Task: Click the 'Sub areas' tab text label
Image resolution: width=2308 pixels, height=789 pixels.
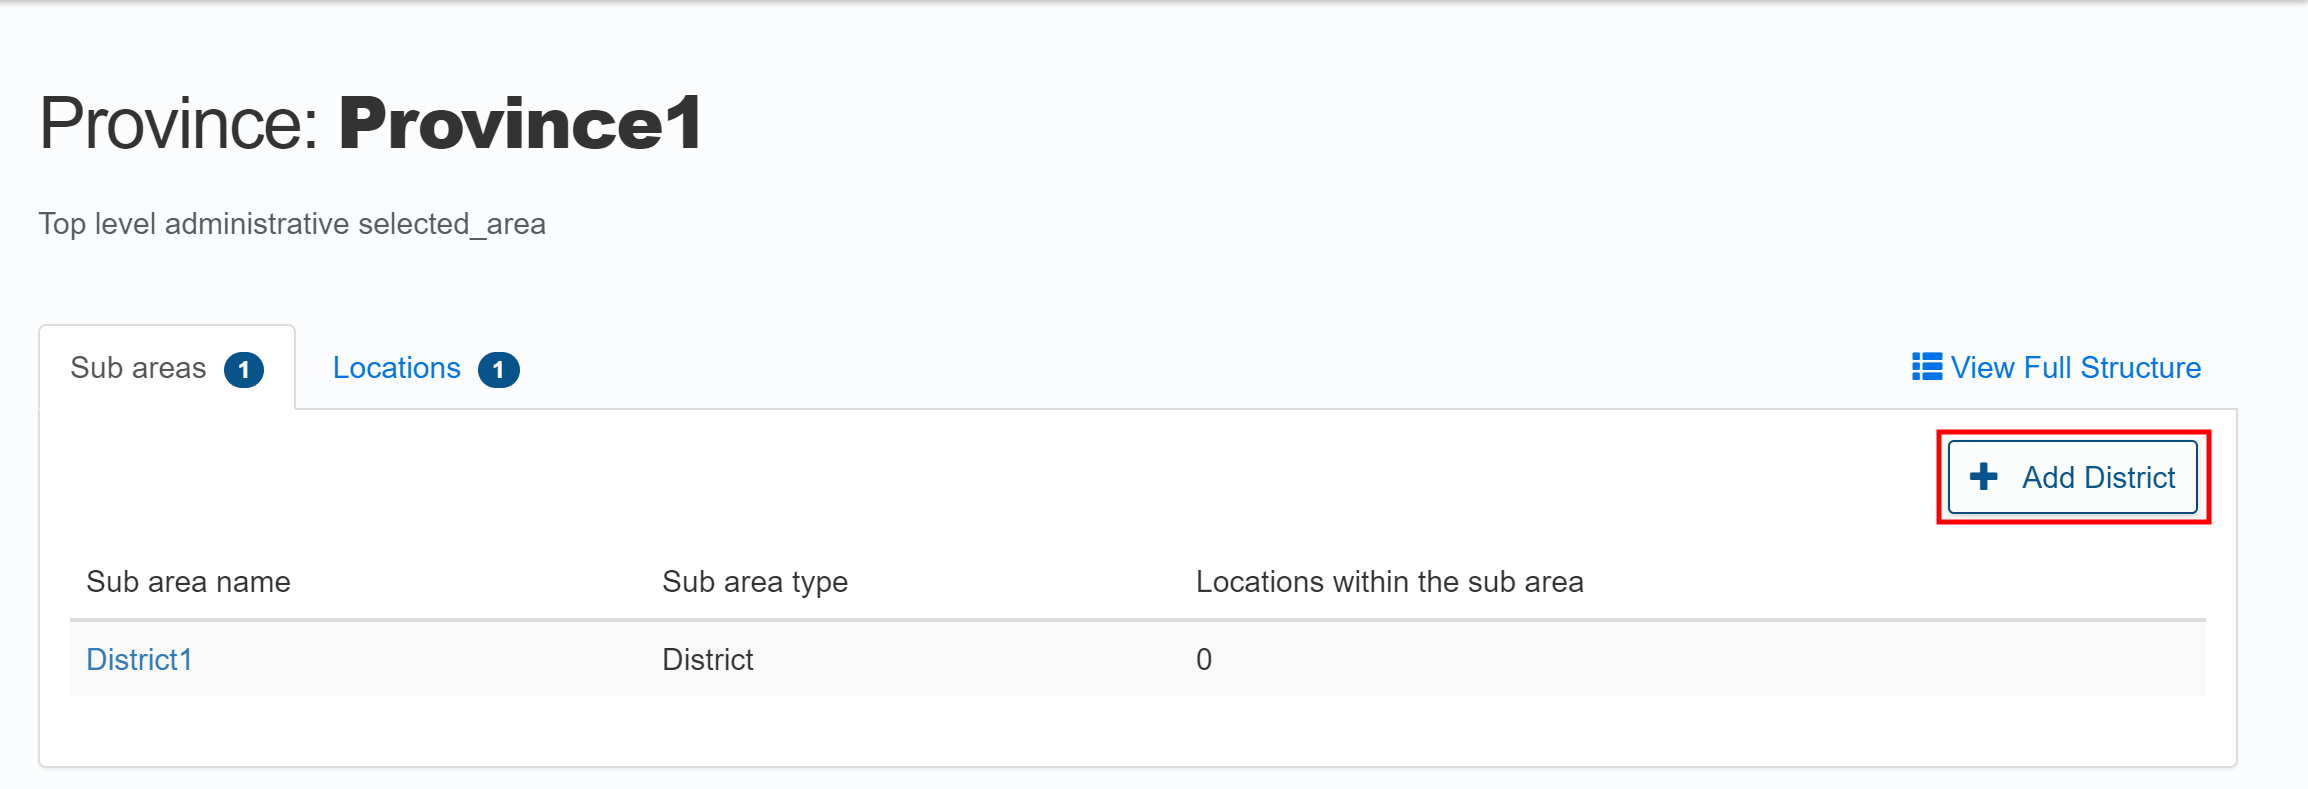Action: click(x=138, y=368)
